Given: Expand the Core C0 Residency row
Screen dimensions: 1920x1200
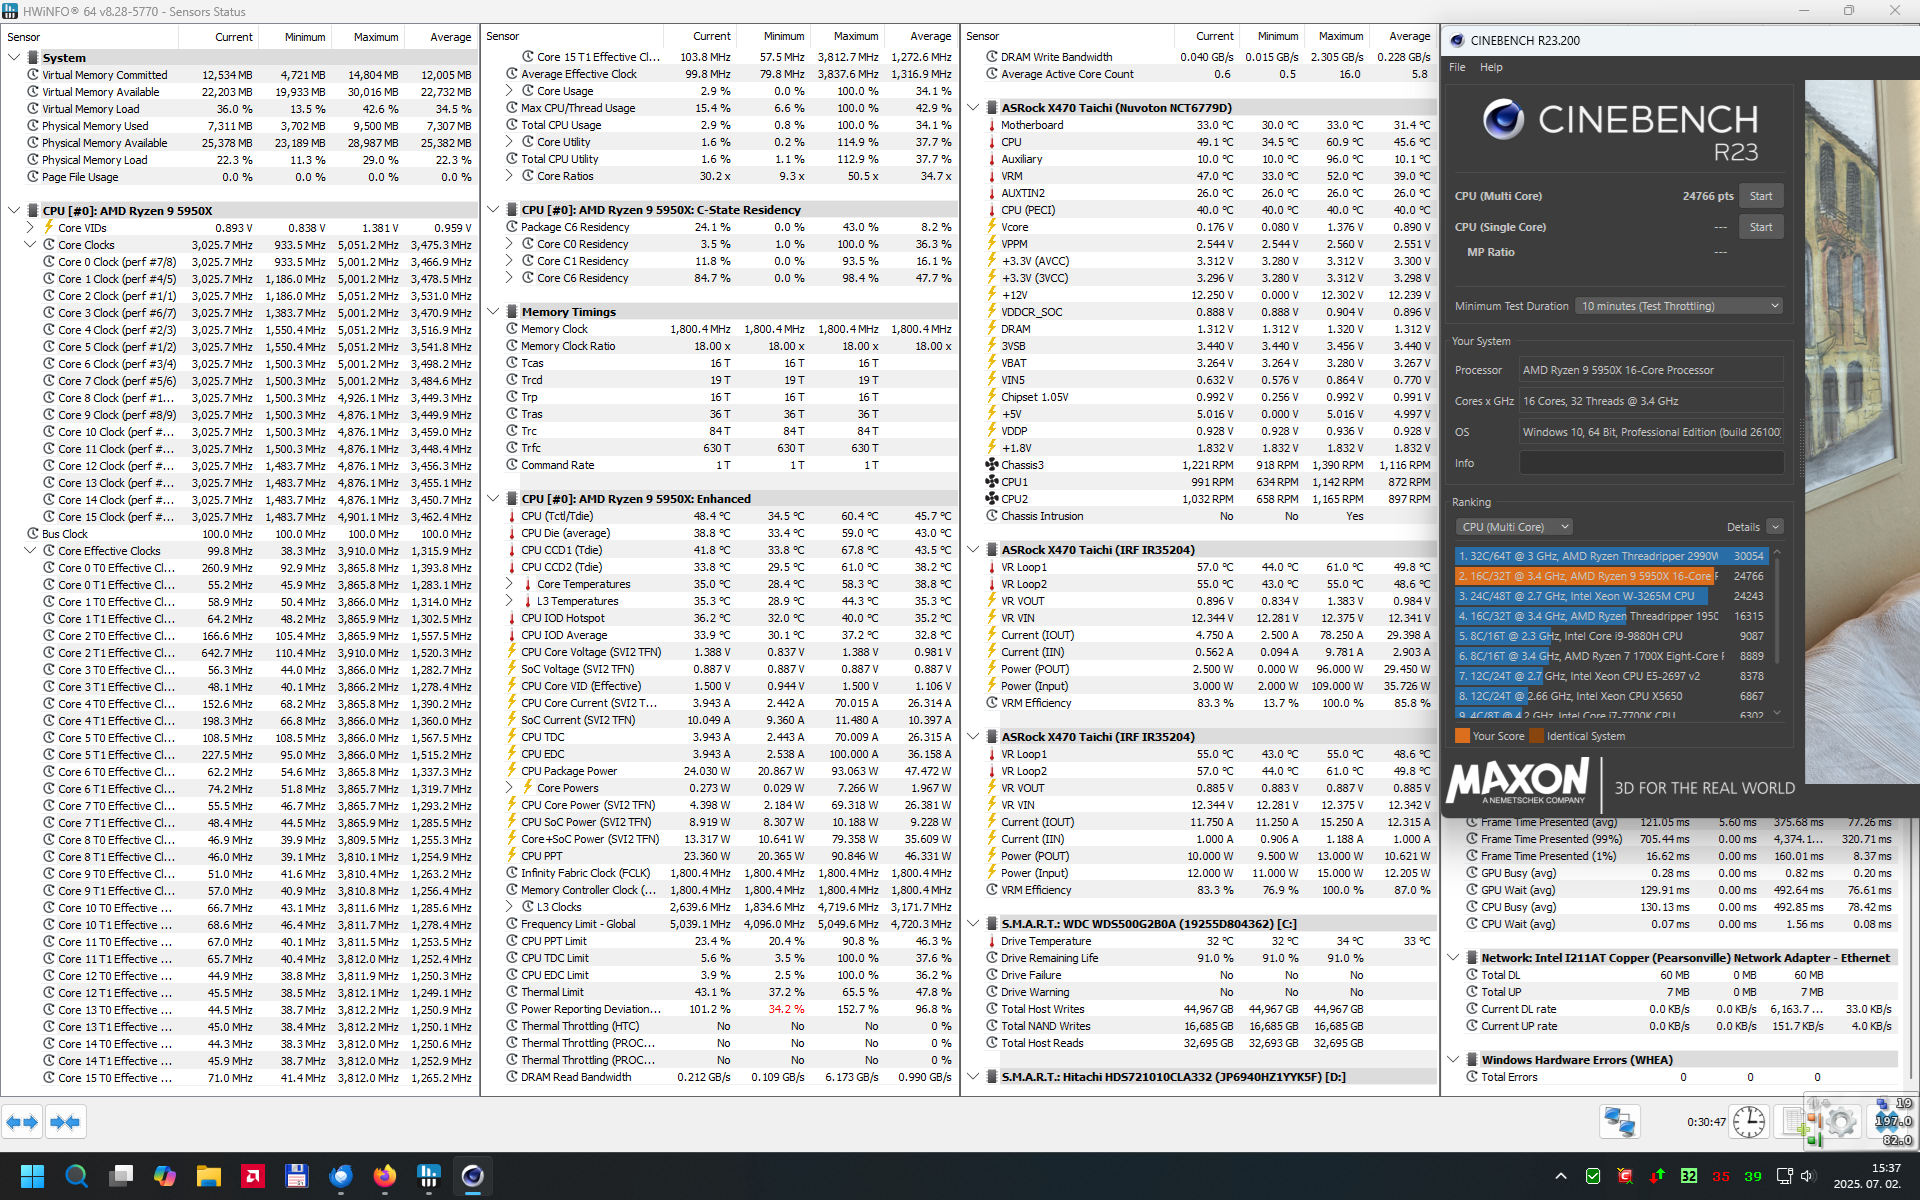Looking at the screenshot, I should 509,244.
